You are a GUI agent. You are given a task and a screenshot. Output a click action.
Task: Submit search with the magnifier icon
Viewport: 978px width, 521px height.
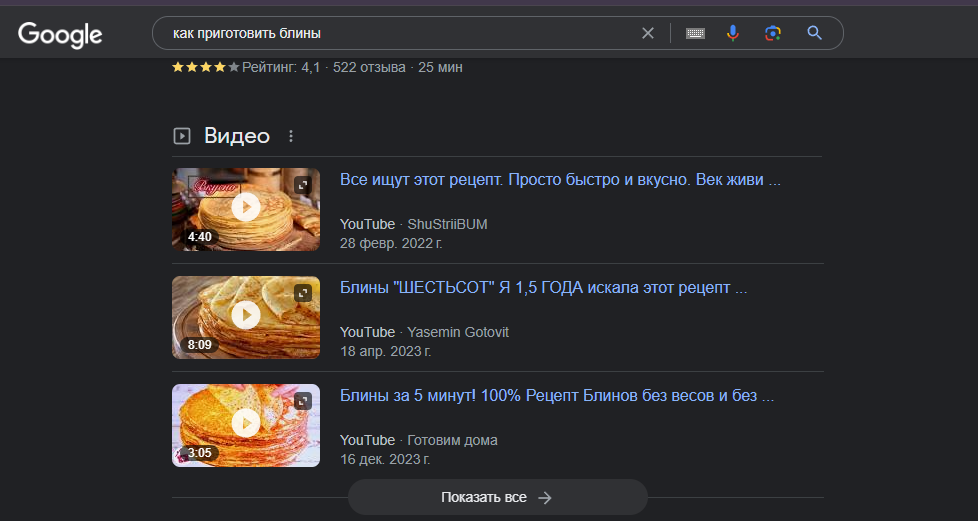point(814,33)
